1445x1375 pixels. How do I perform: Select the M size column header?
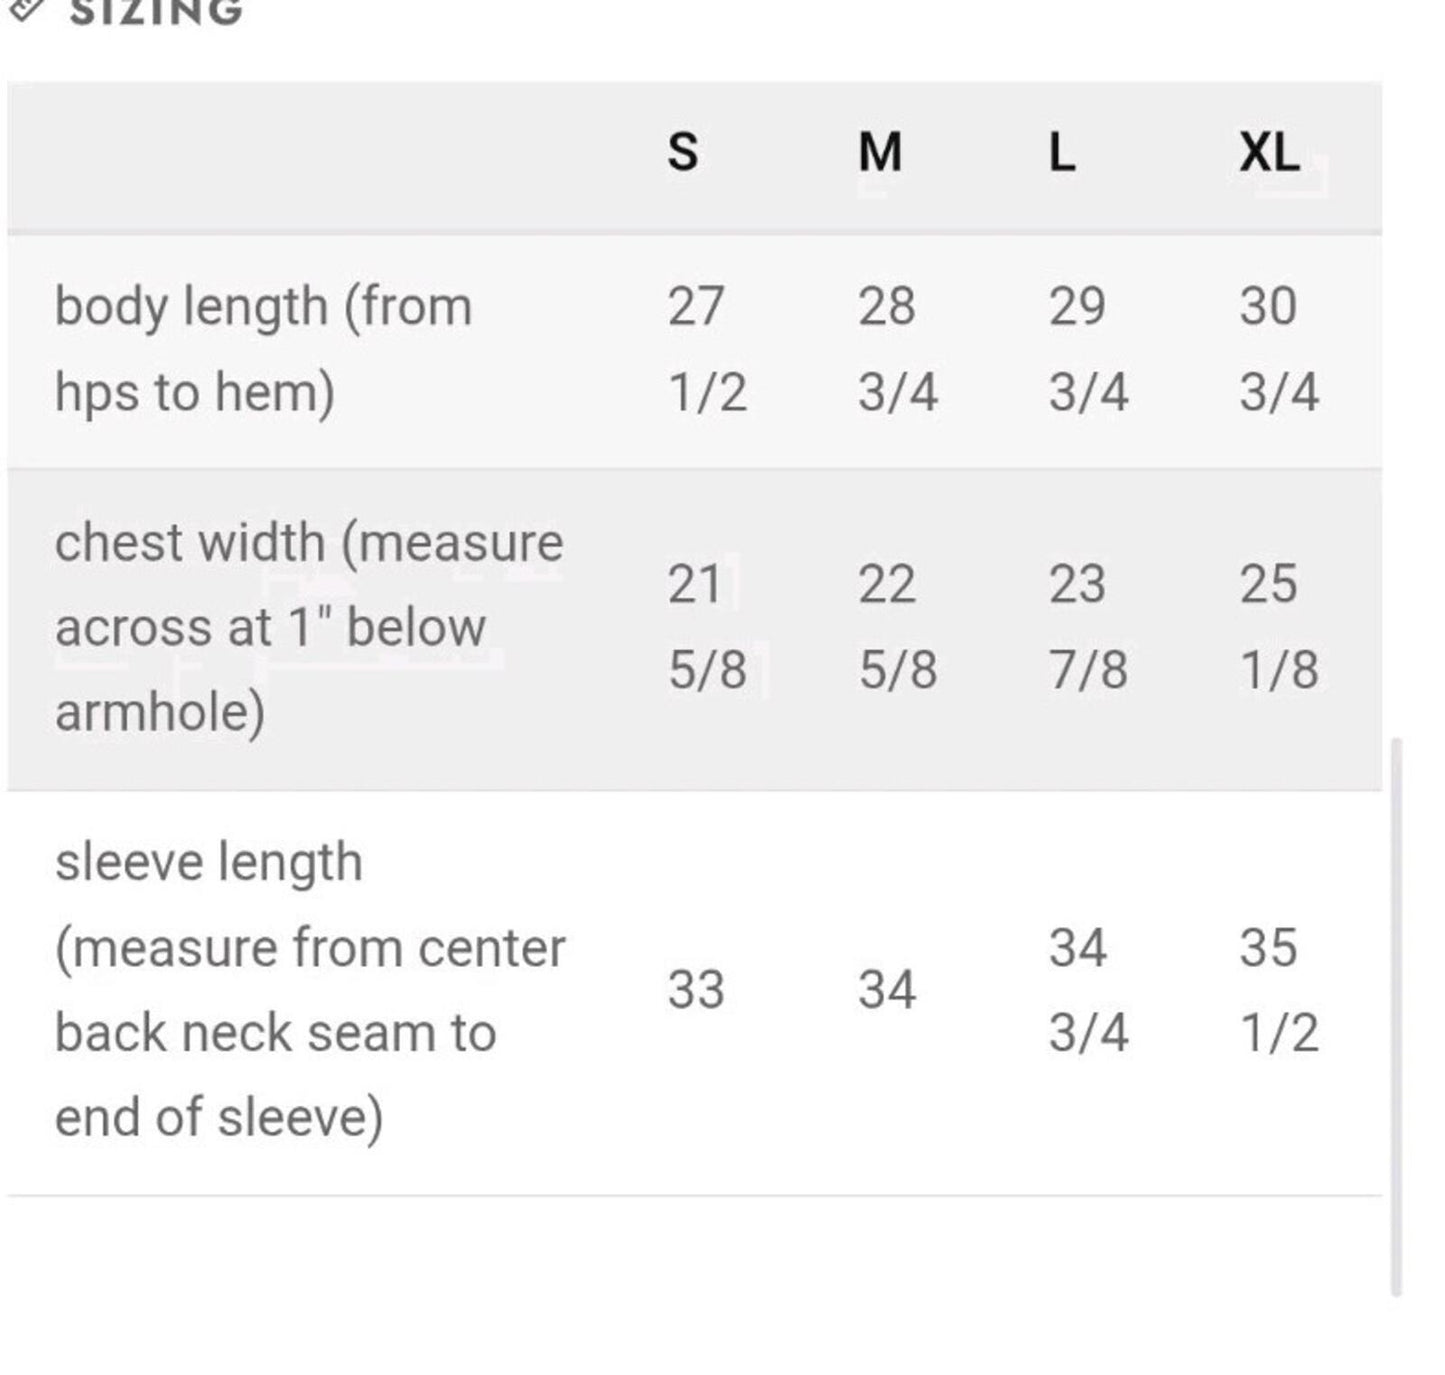click(880, 153)
